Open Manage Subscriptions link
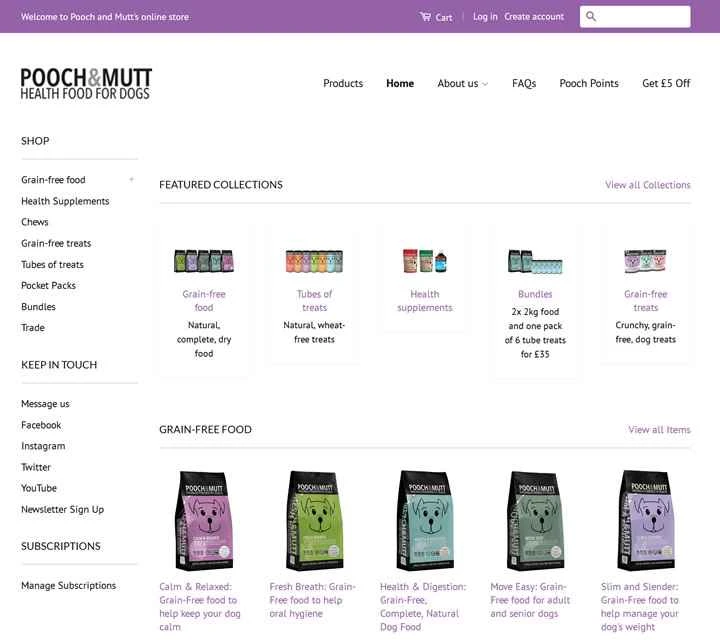720x644 pixels. point(68,586)
